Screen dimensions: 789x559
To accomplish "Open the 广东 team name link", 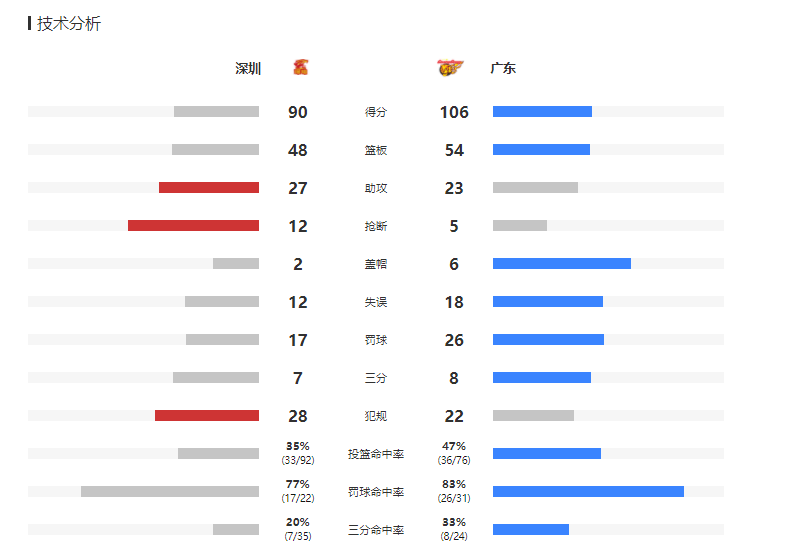I will pos(503,68).
